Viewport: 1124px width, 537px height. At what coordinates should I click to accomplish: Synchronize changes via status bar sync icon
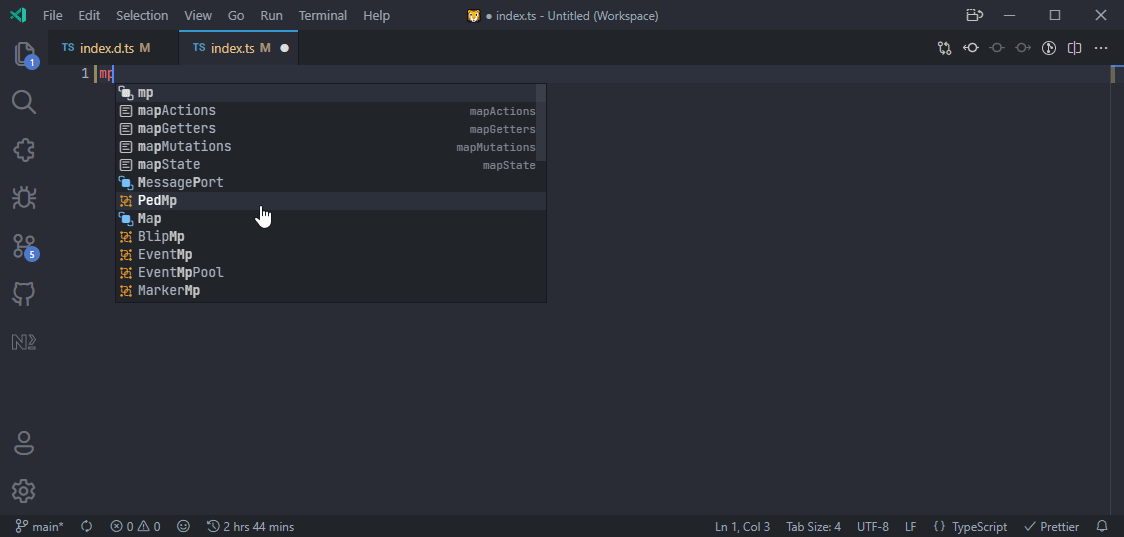click(87, 527)
